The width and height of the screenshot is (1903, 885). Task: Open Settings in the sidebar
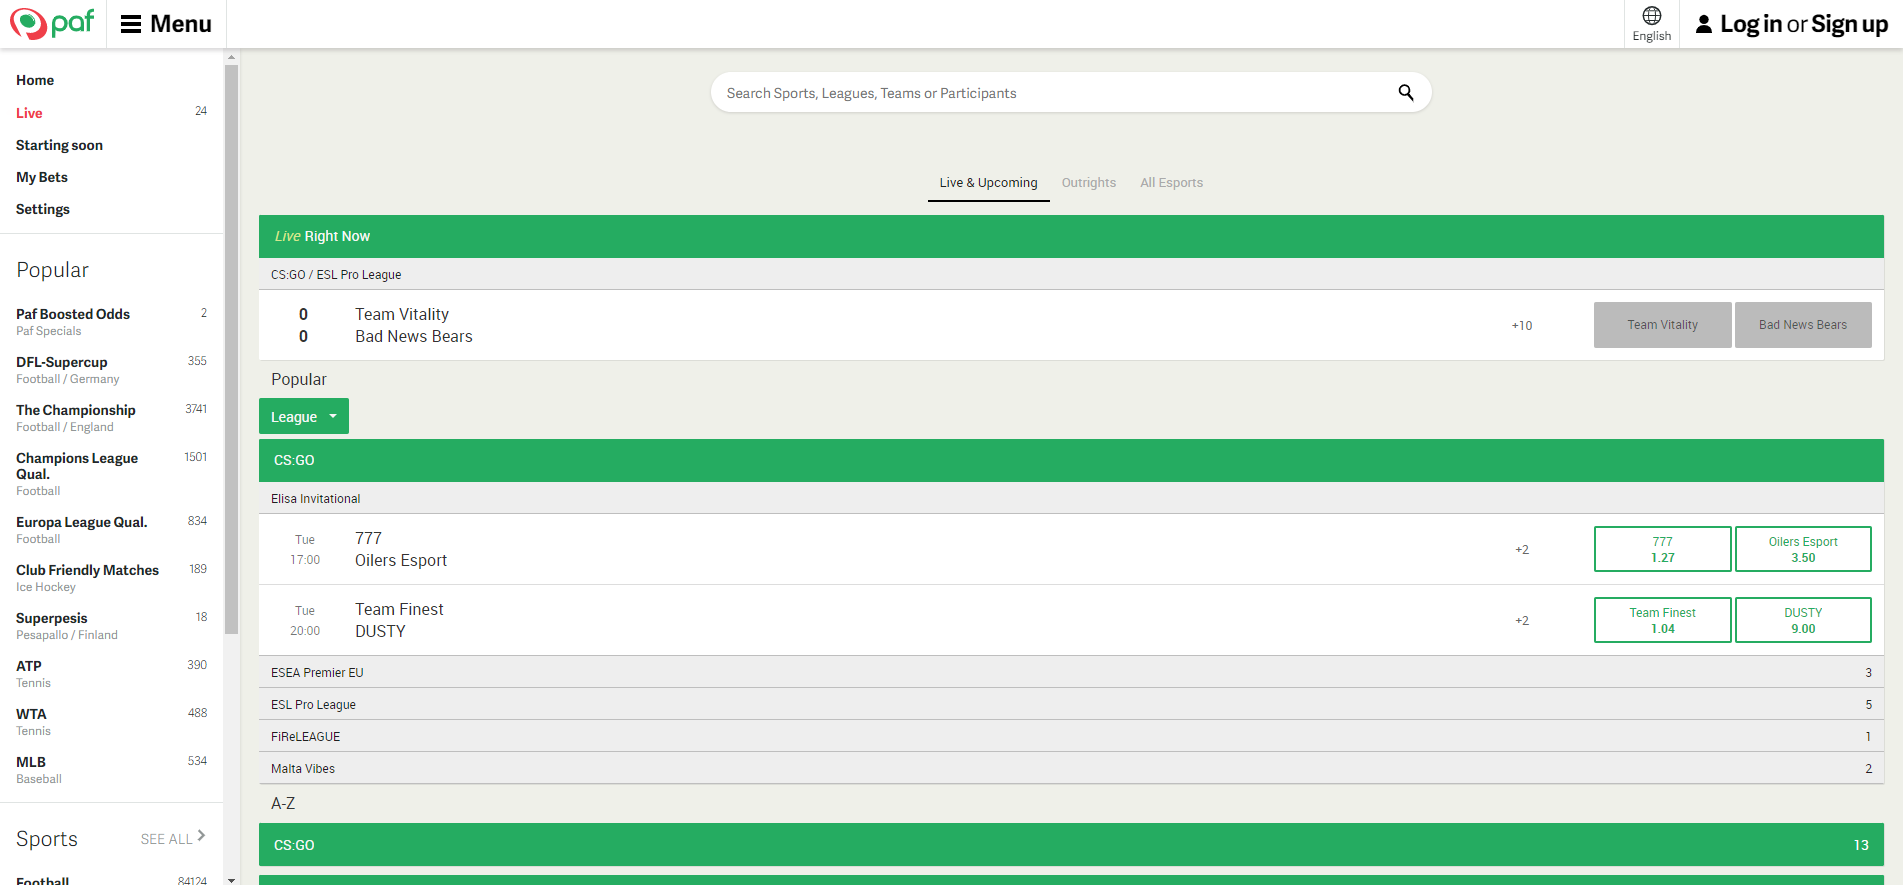(x=43, y=209)
